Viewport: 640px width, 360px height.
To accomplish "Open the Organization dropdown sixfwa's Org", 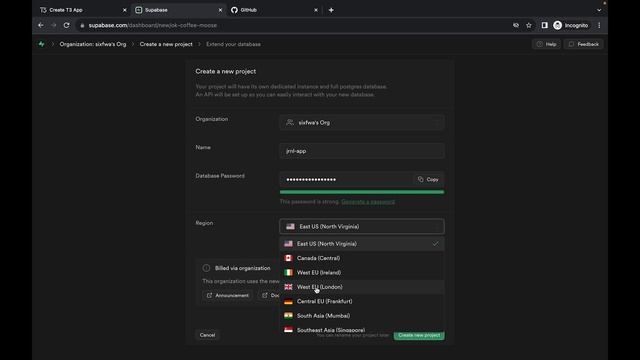I will [362, 122].
